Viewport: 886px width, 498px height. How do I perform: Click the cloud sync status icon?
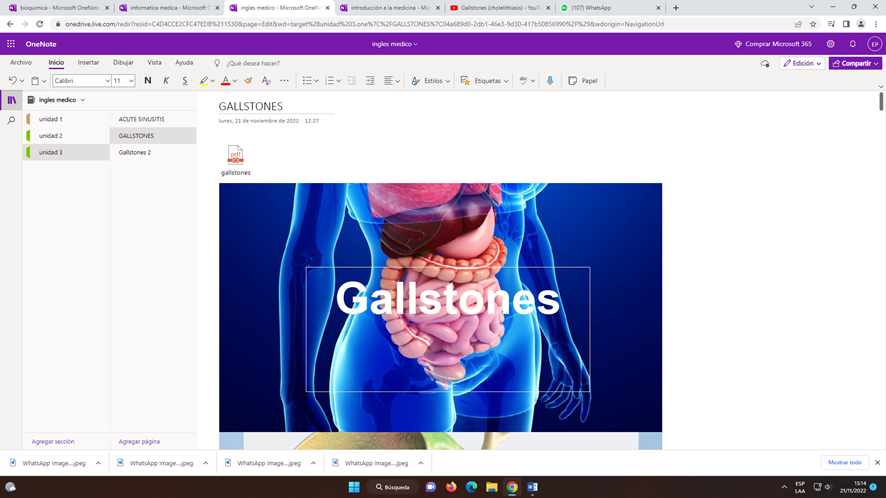pos(765,63)
